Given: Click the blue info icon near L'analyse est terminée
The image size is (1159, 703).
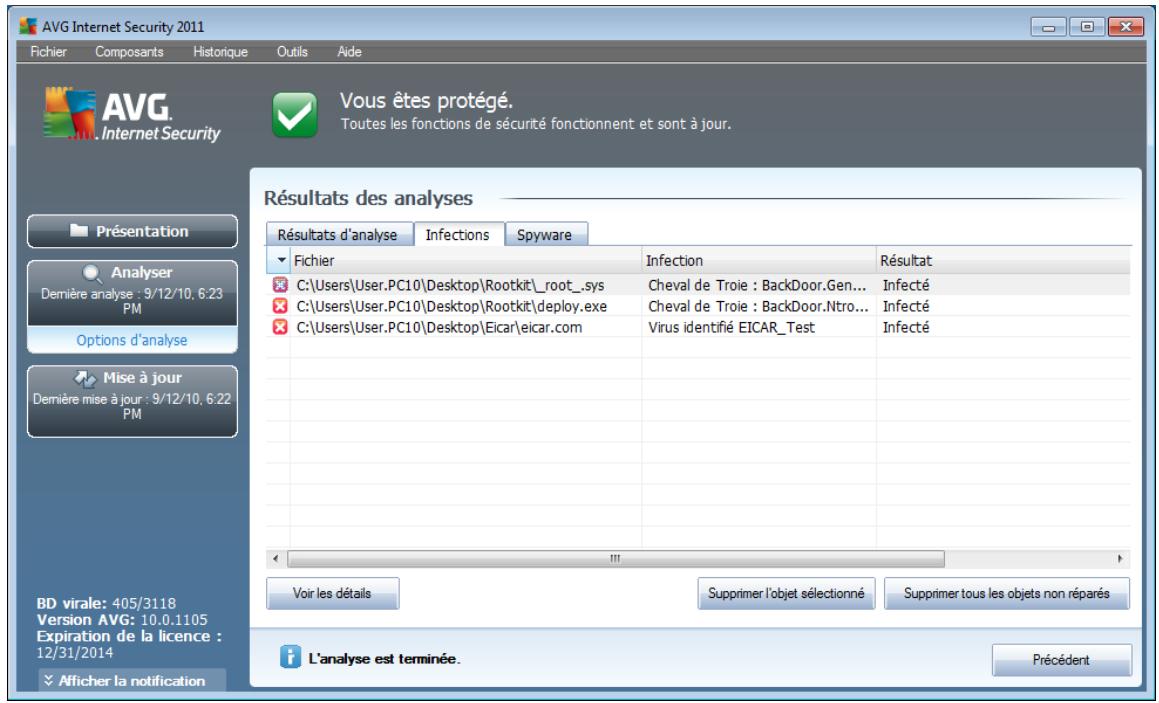Looking at the screenshot, I should tap(290, 656).
